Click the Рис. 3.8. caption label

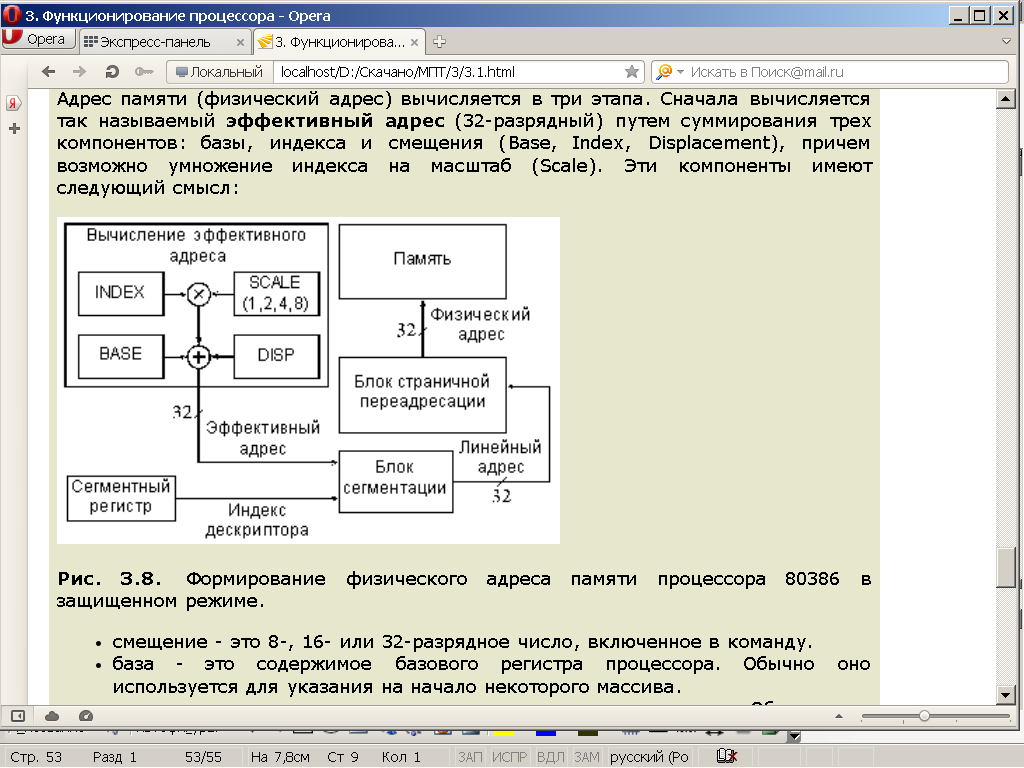(109, 579)
